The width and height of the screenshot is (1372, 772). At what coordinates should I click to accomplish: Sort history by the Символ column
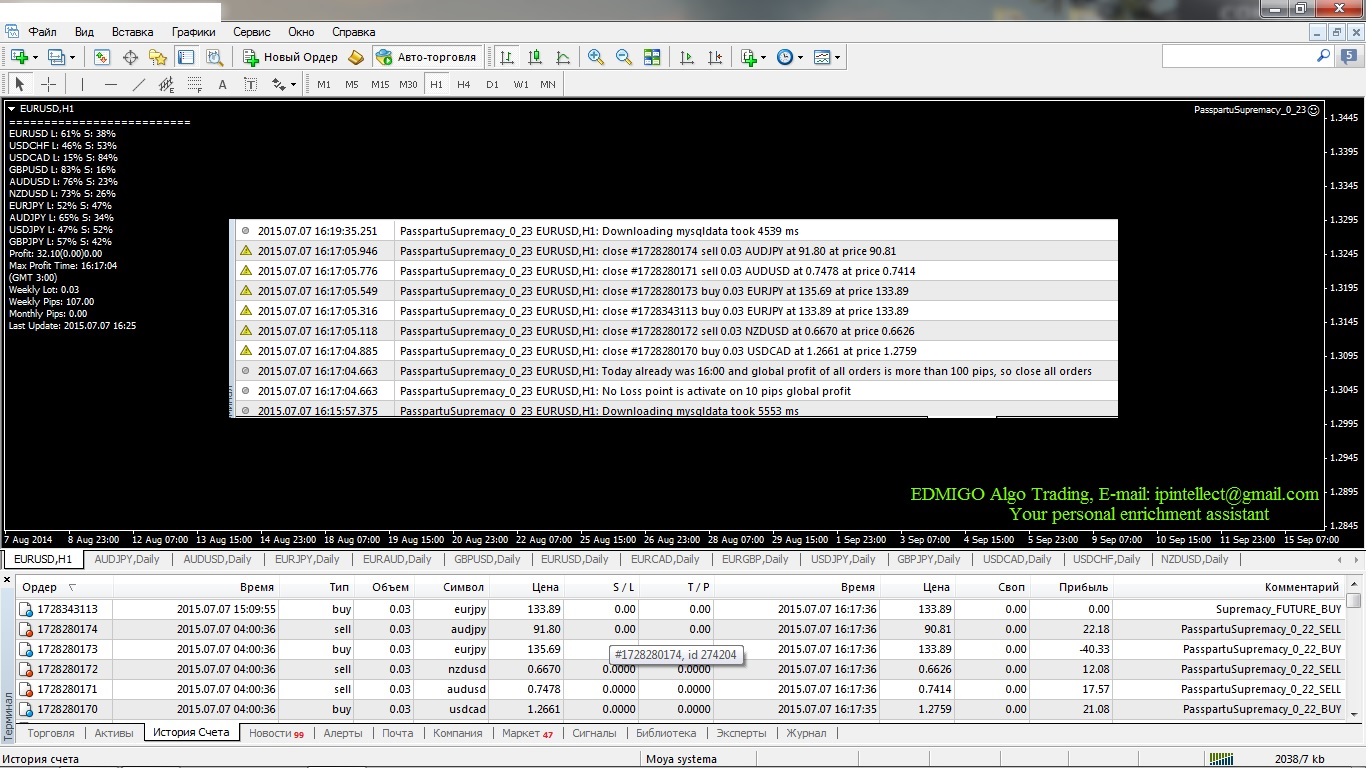[x=452, y=587]
